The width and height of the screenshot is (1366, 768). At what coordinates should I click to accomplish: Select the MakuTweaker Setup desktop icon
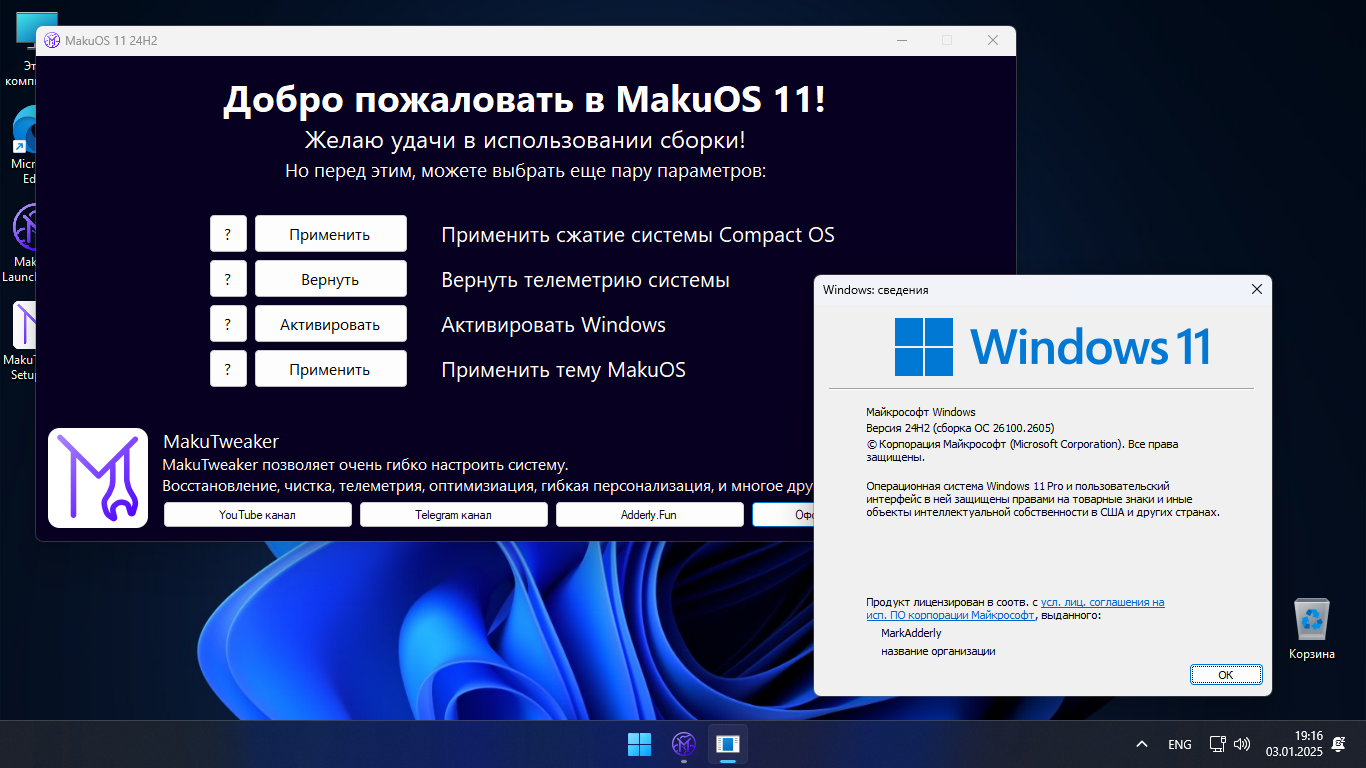[20, 340]
